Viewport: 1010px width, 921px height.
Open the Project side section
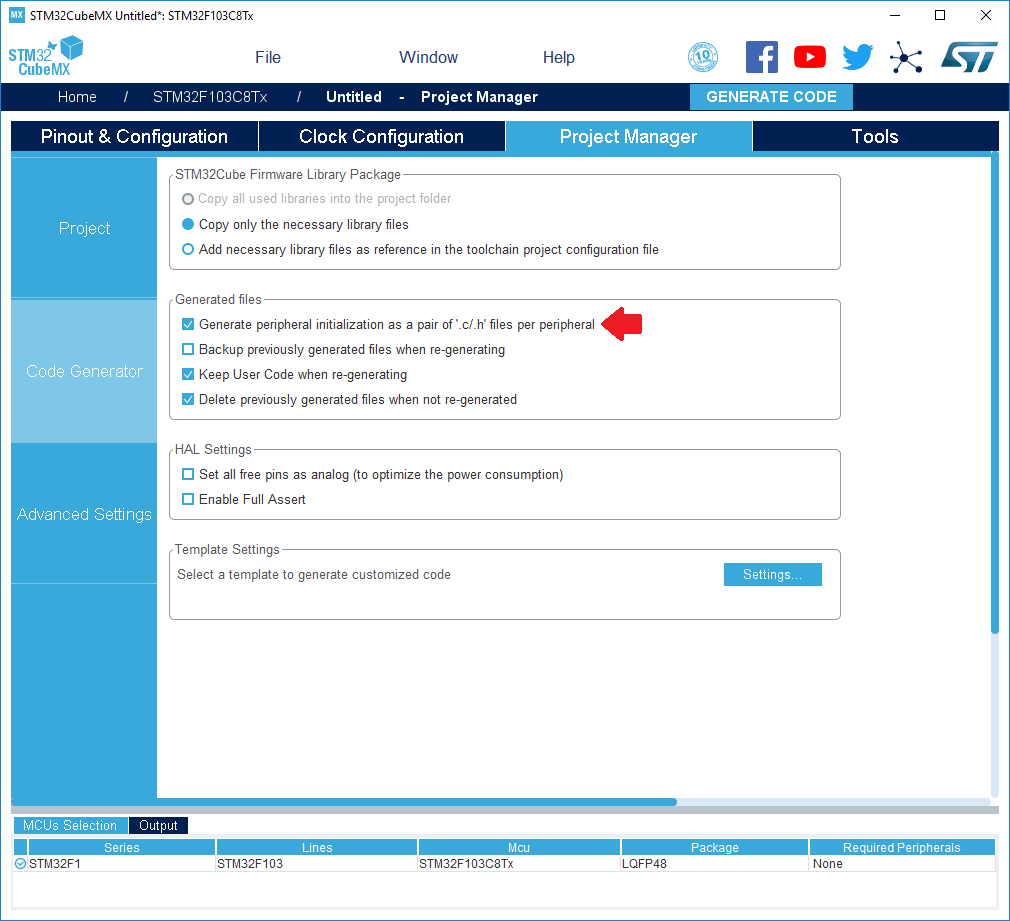tap(84, 228)
